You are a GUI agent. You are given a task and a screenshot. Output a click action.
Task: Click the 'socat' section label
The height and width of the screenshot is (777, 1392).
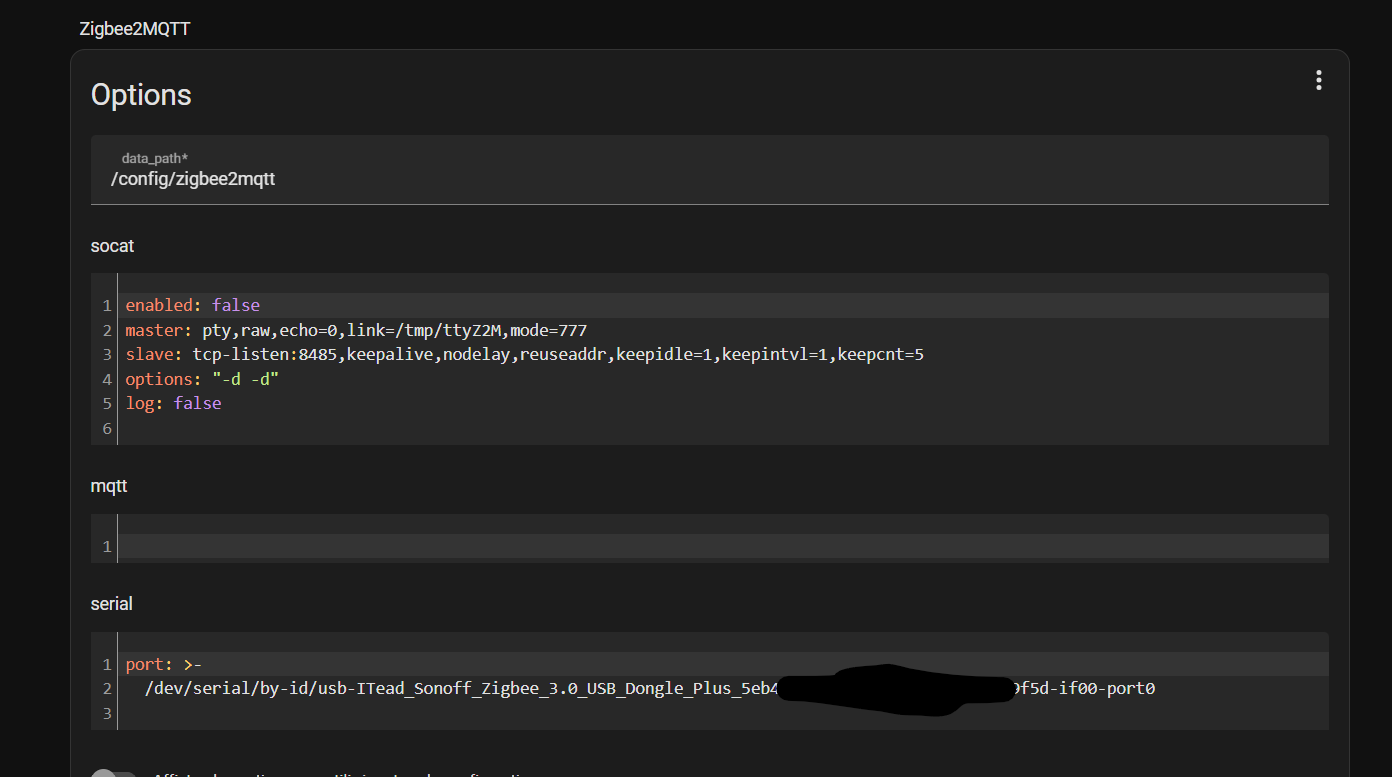tap(112, 245)
